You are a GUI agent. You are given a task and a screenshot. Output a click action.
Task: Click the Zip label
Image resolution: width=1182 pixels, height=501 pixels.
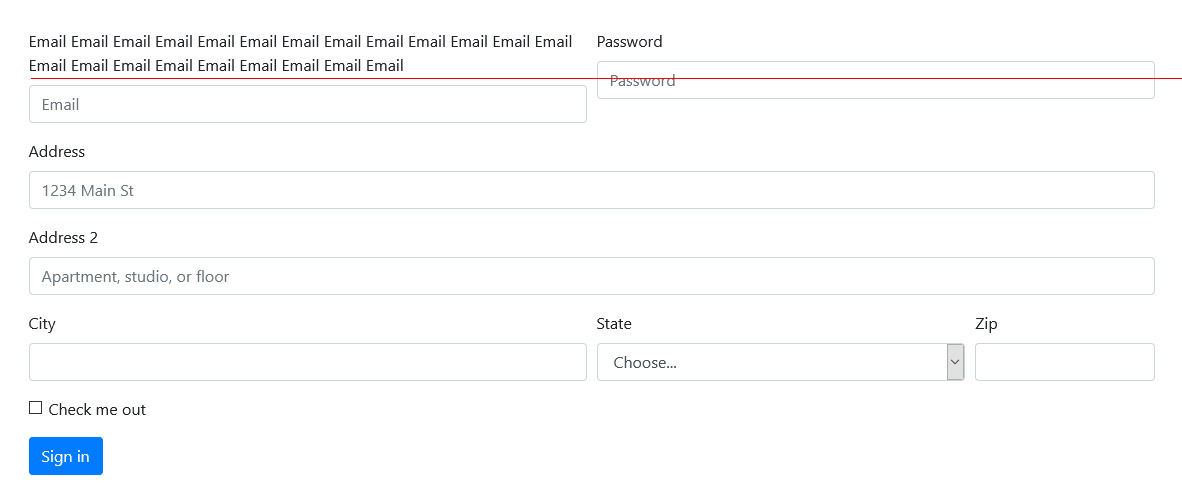[986, 324]
